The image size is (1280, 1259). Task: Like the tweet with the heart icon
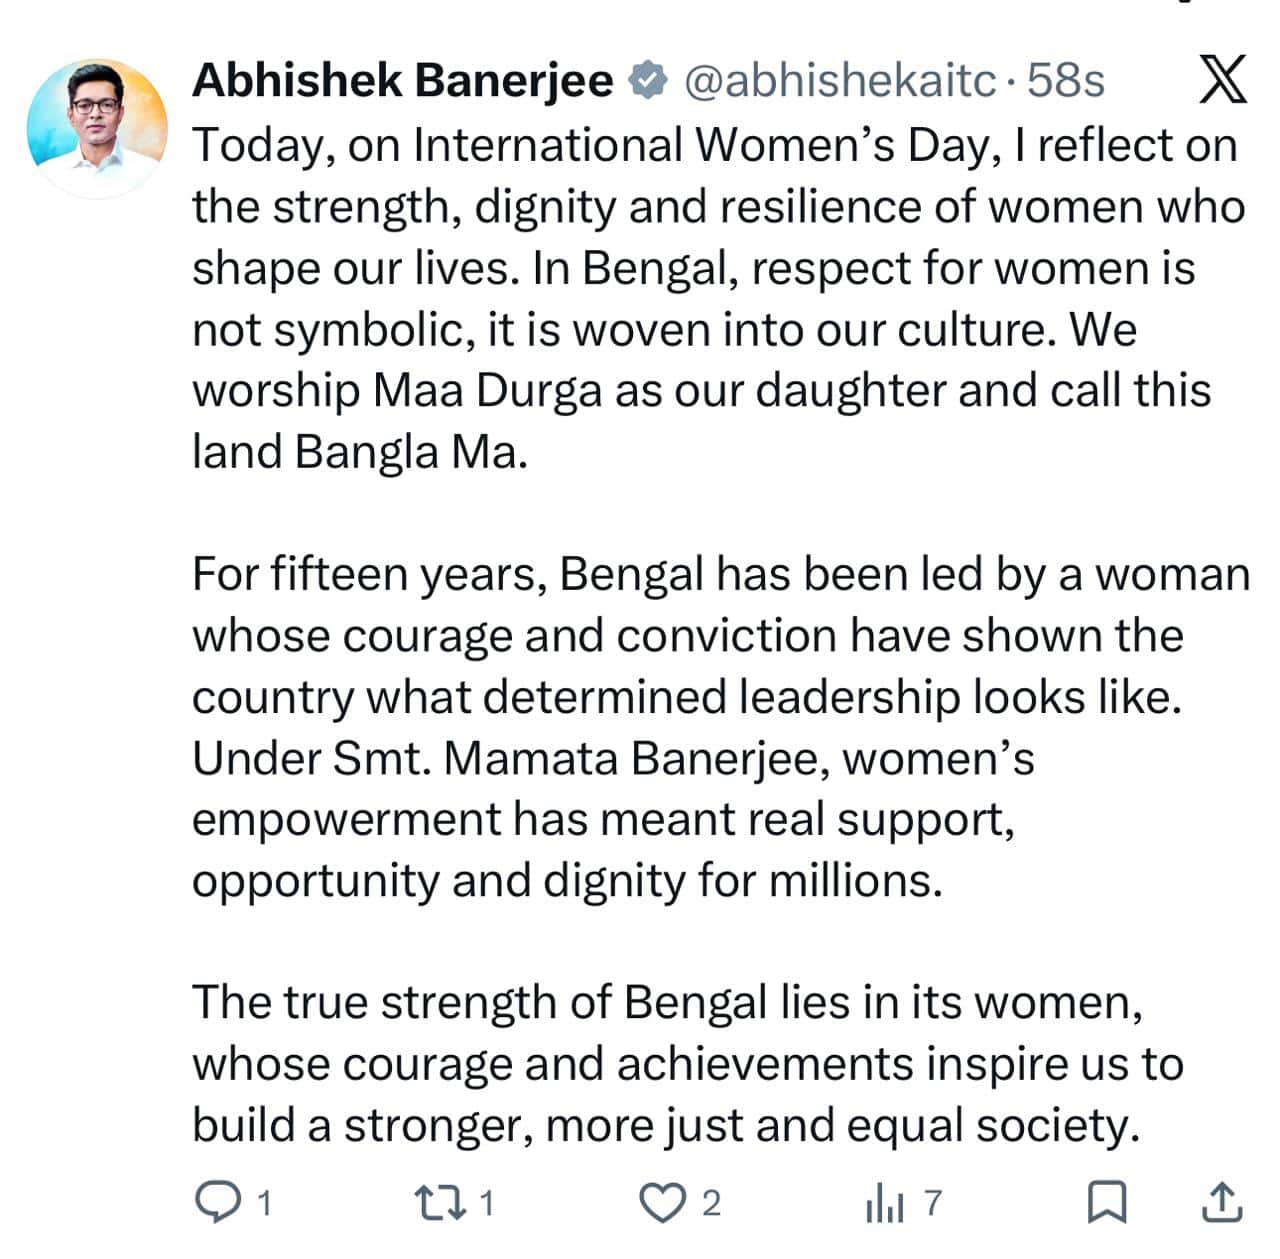click(x=660, y=1202)
